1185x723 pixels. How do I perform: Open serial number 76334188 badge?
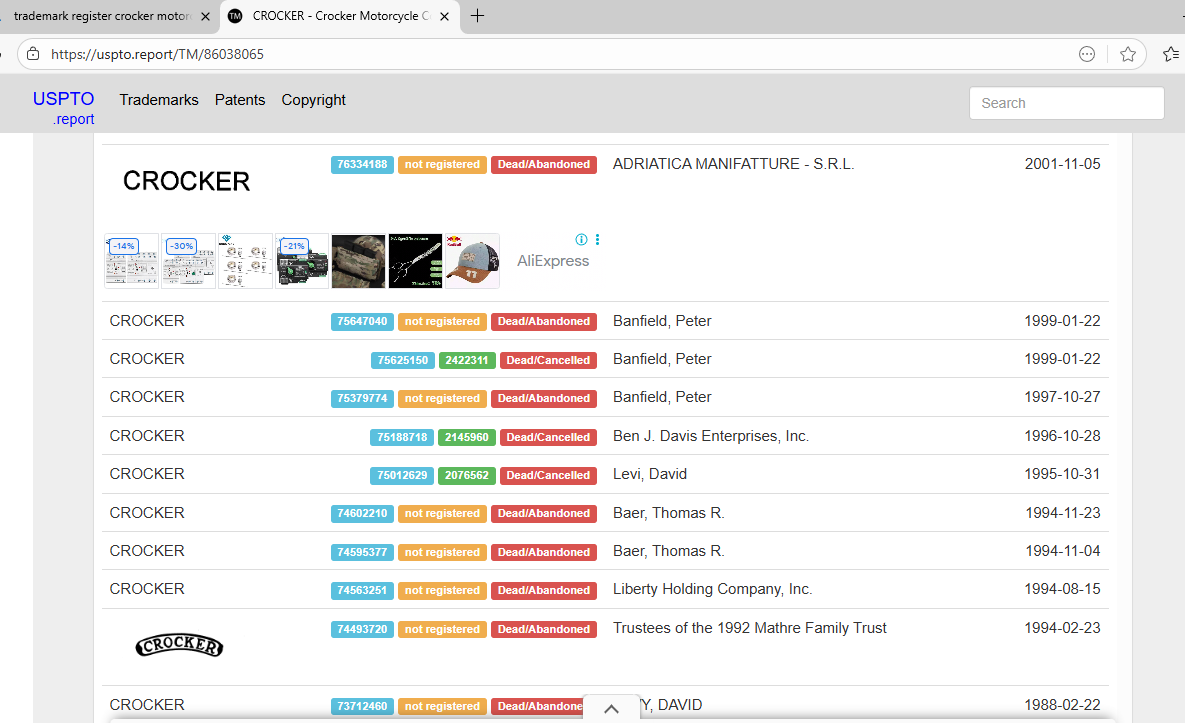(362, 165)
